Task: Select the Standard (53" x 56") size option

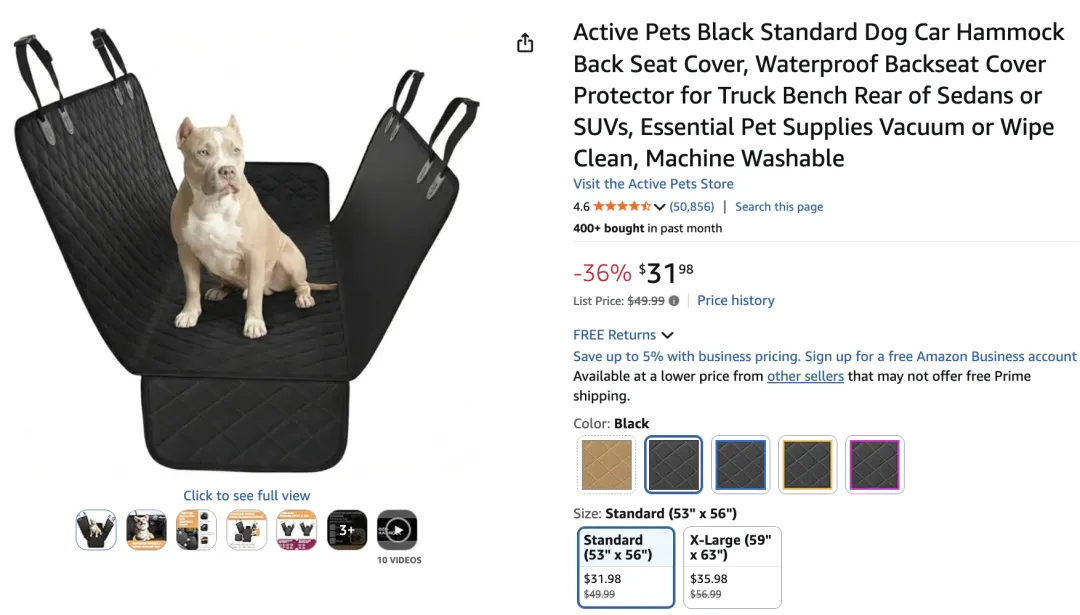Action: [x=627, y=566]
